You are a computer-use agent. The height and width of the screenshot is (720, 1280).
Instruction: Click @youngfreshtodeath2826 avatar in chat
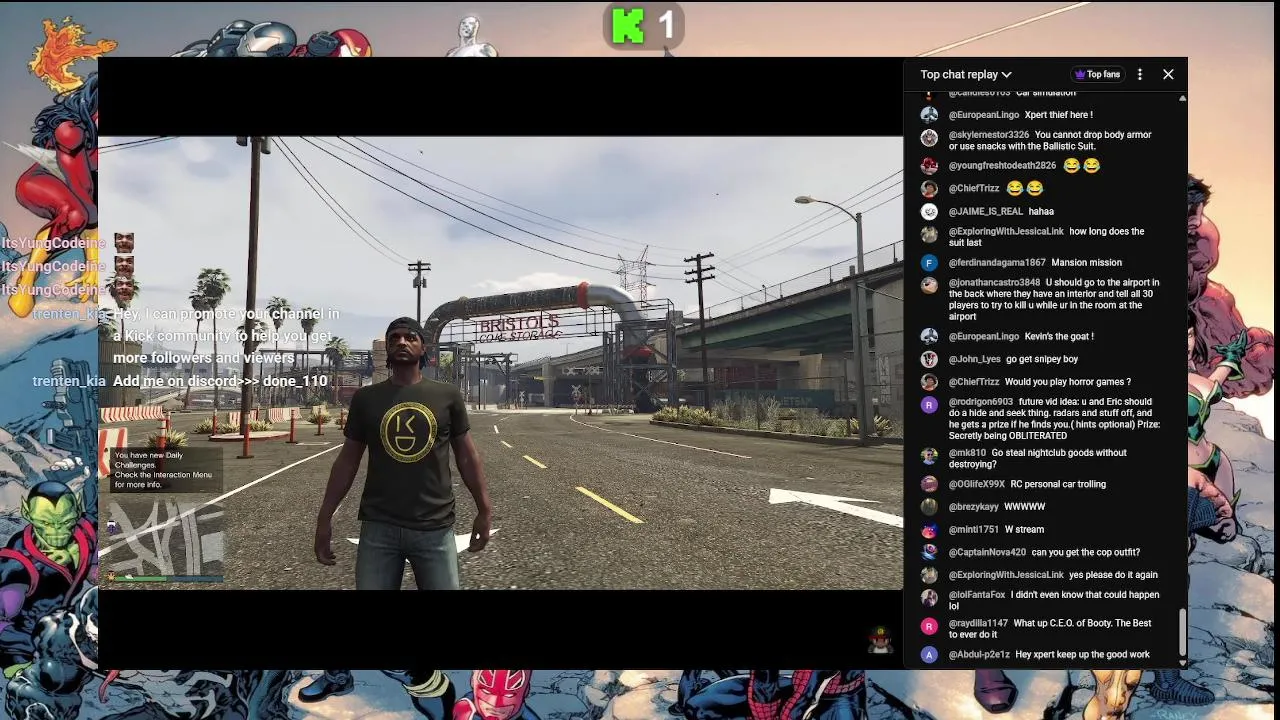click(x=929, y=166)
